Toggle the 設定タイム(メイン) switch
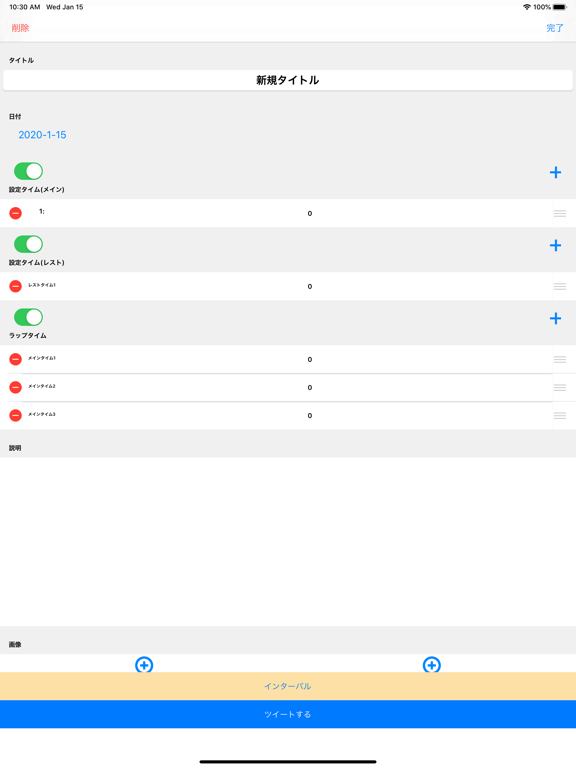The width and height of the screenshot is (576, 768). (28, 171)
